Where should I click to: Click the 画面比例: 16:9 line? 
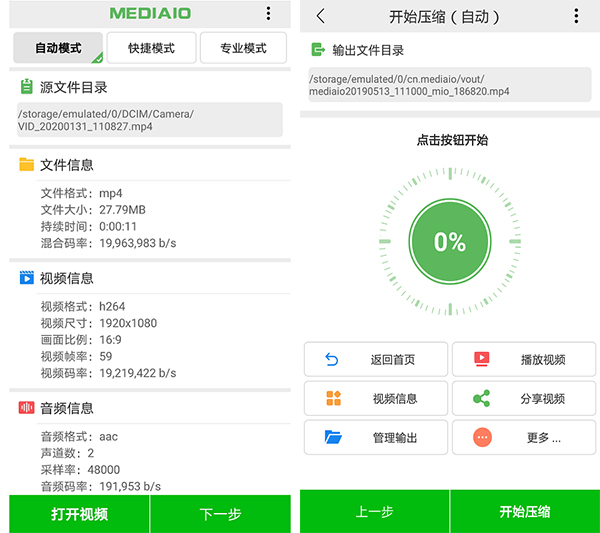(81, 340)
